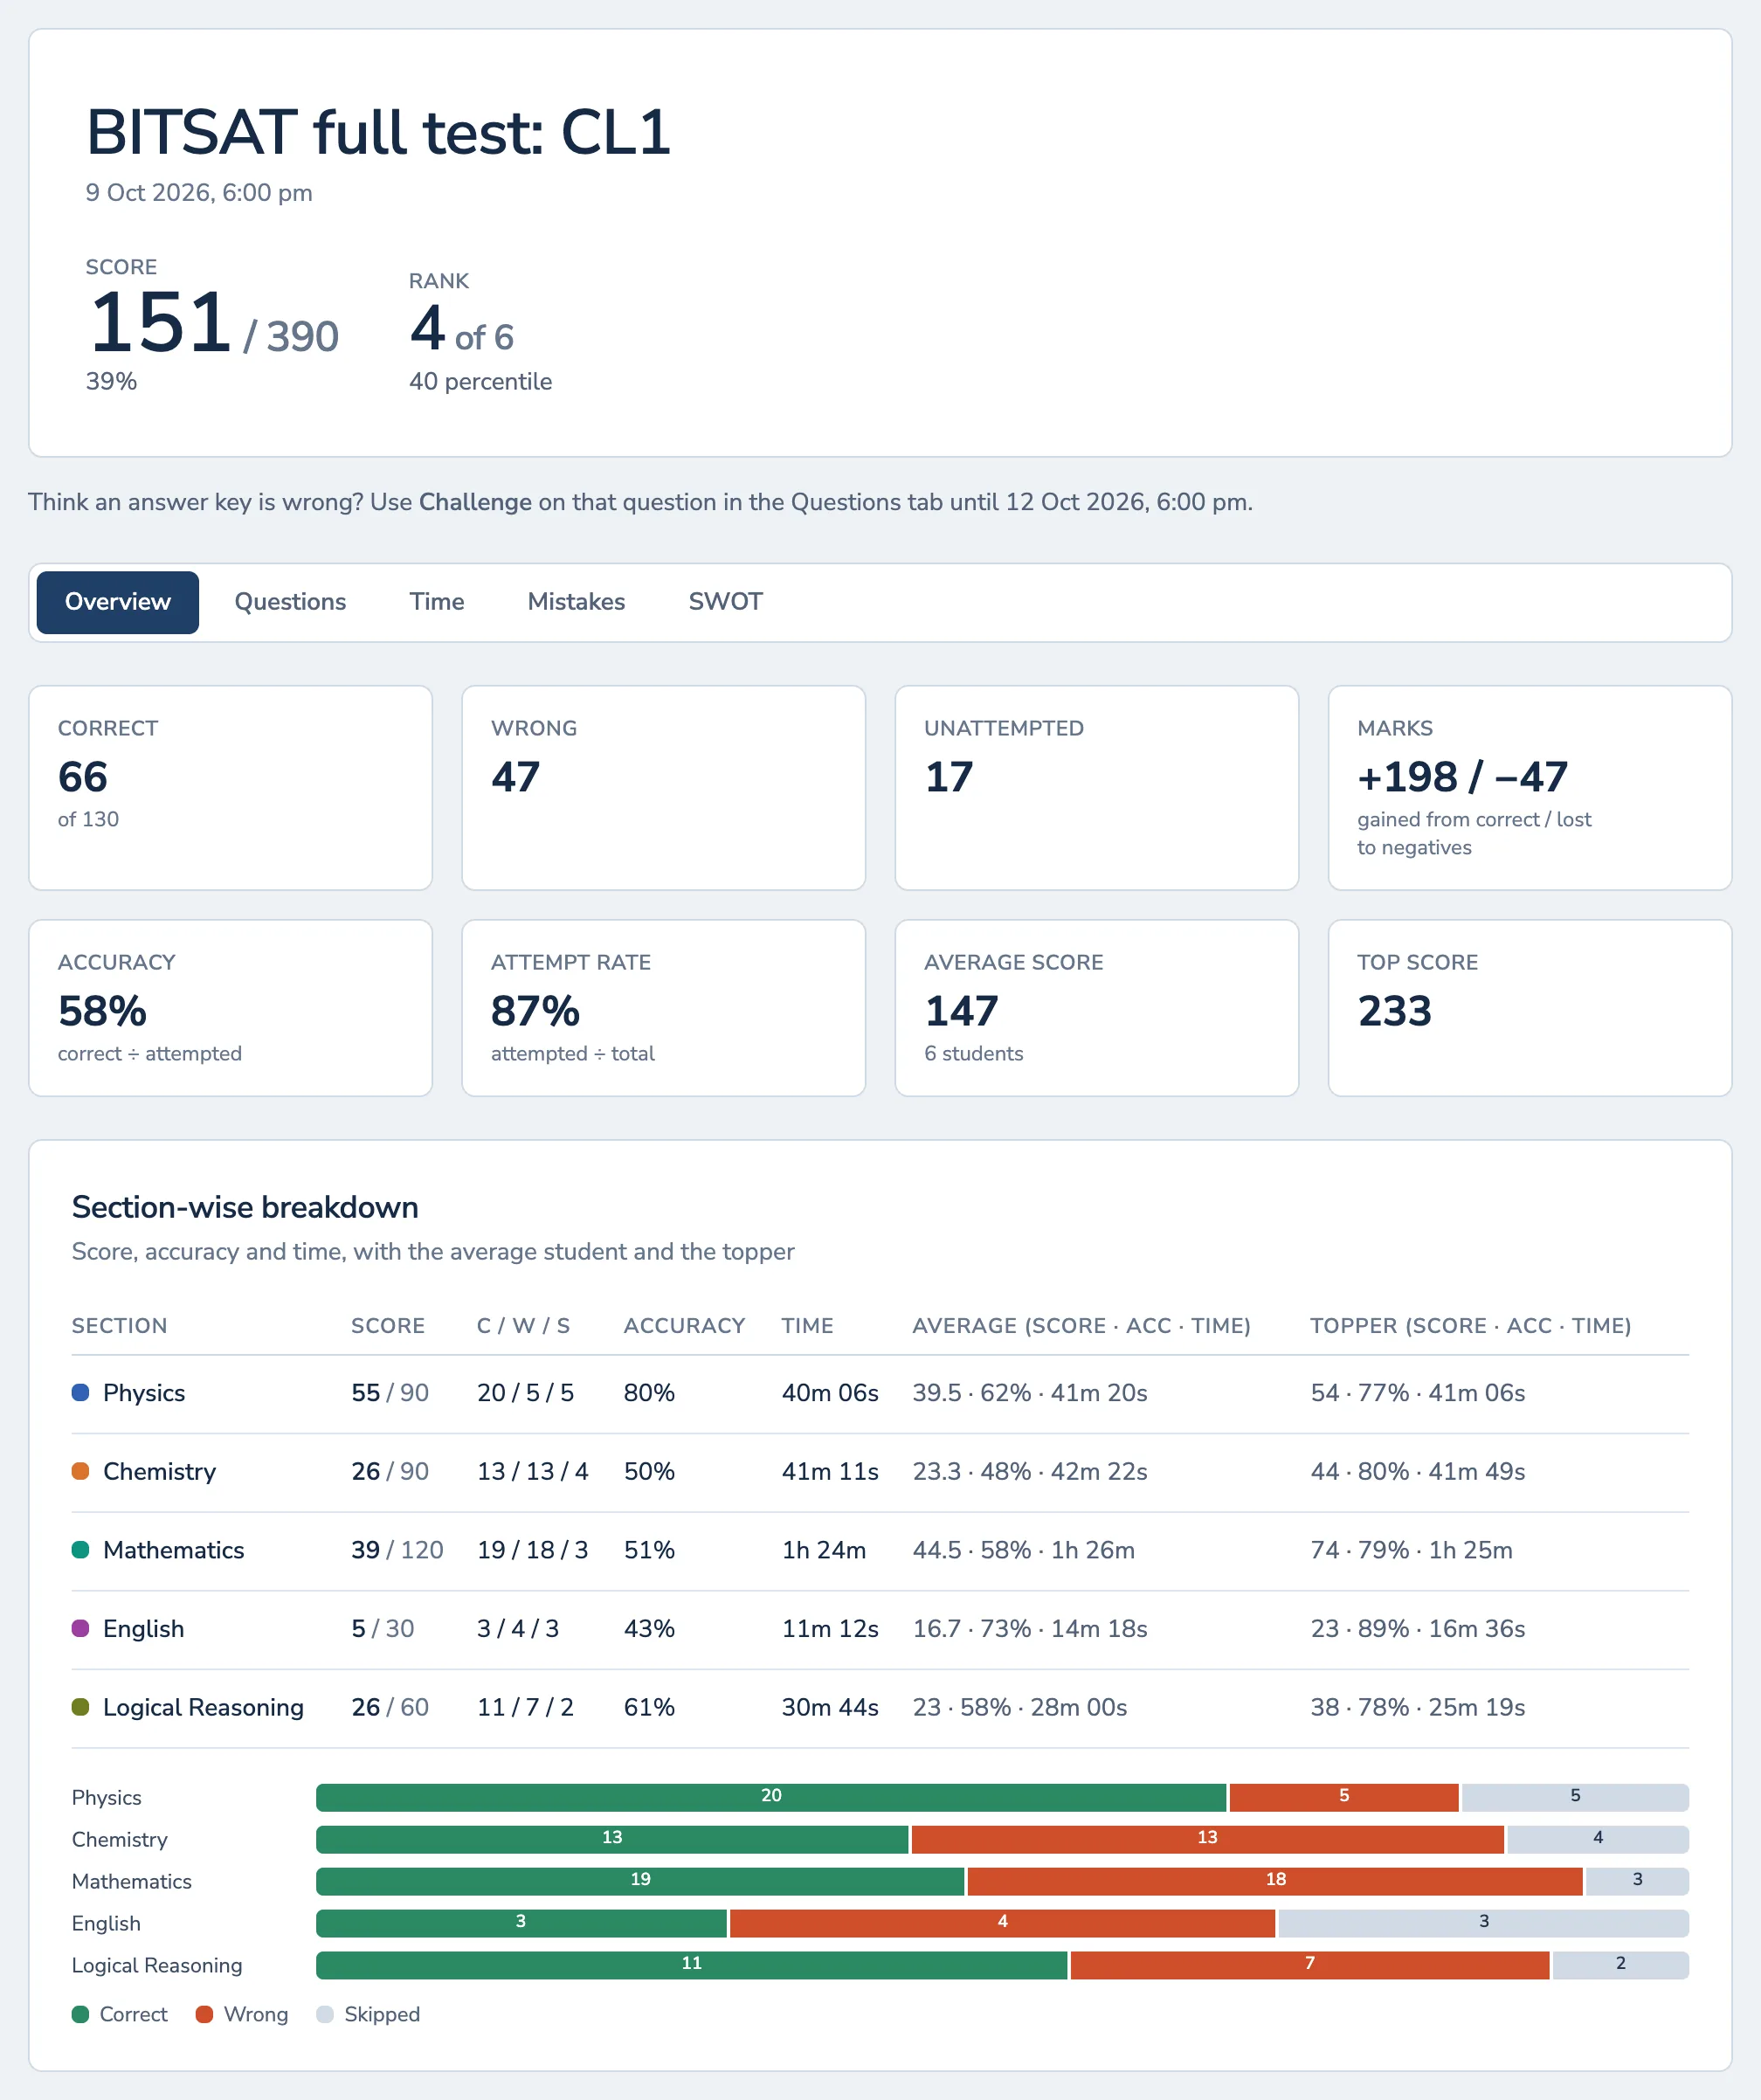Click the teal Mathematics section dot
1761x2100 pixels.
point(81,1550)
